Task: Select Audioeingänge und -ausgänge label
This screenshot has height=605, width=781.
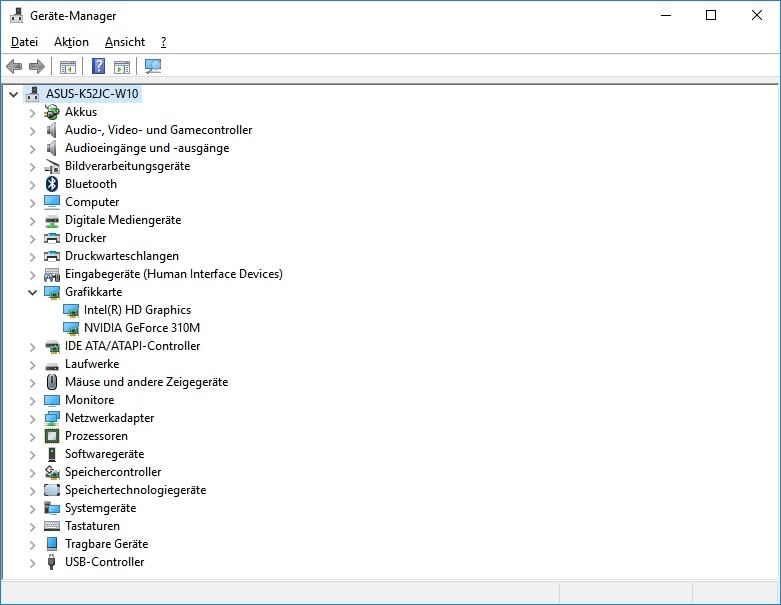Action: click(147, 148)
